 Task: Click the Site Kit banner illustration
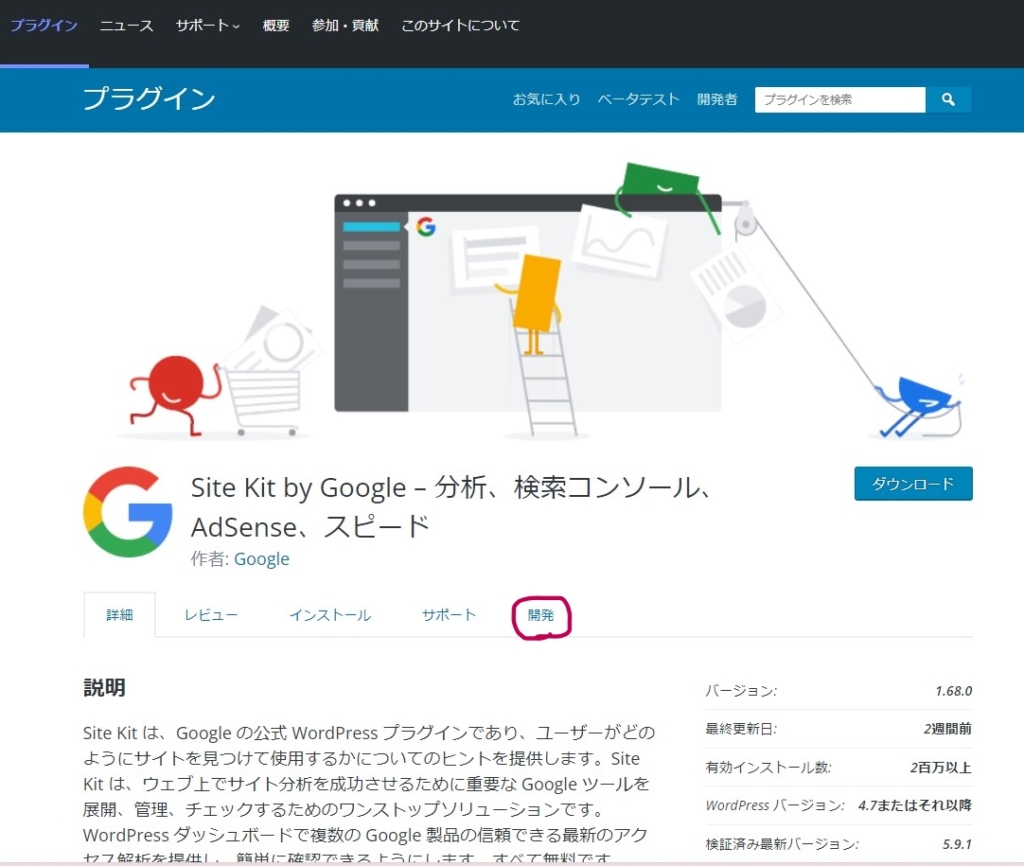(542, 299)
